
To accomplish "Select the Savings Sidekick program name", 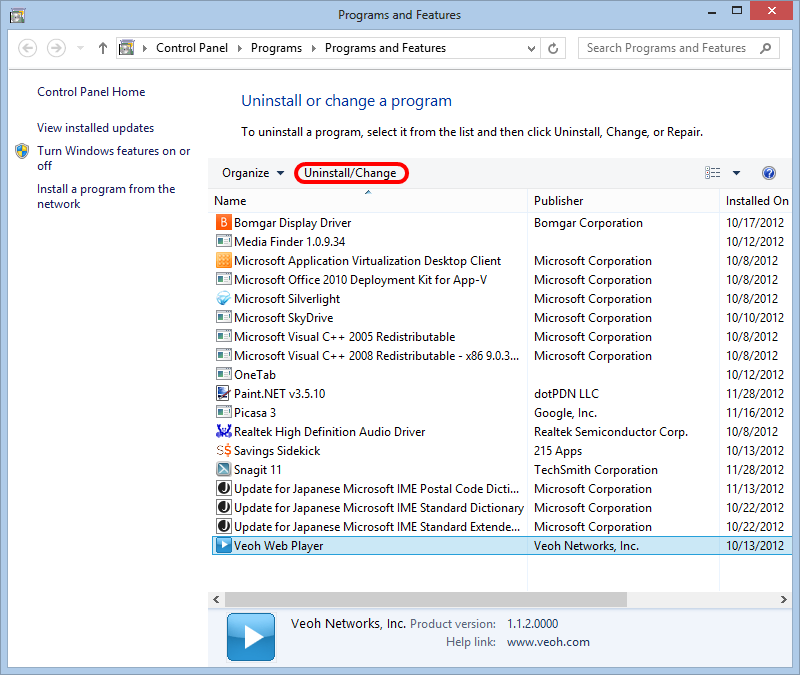I will pyautogui.click(x=277, y=451).
